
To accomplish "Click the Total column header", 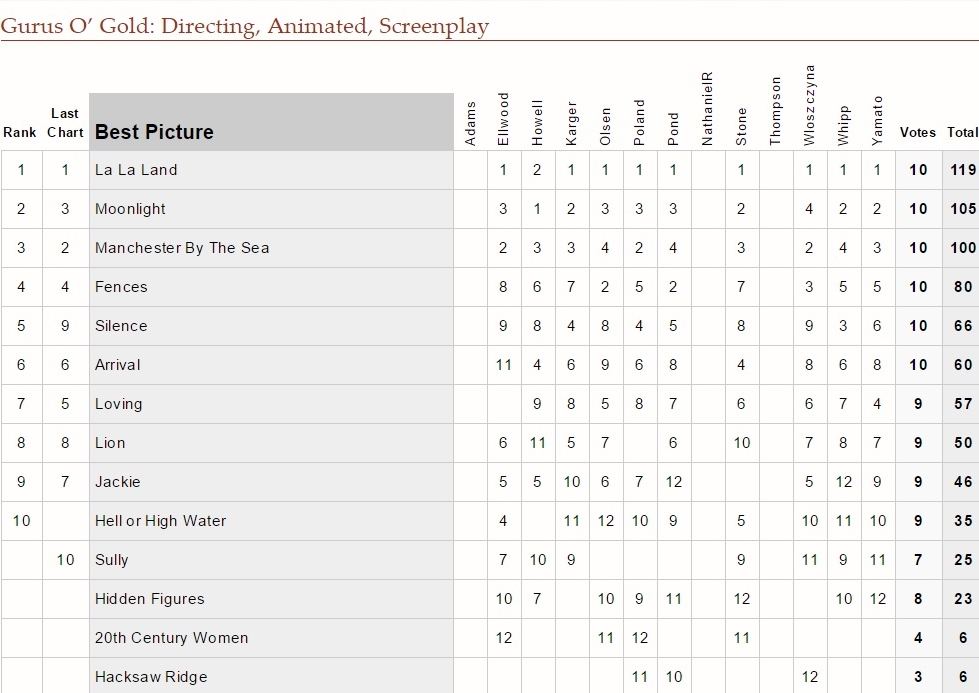I will point(962,132).
